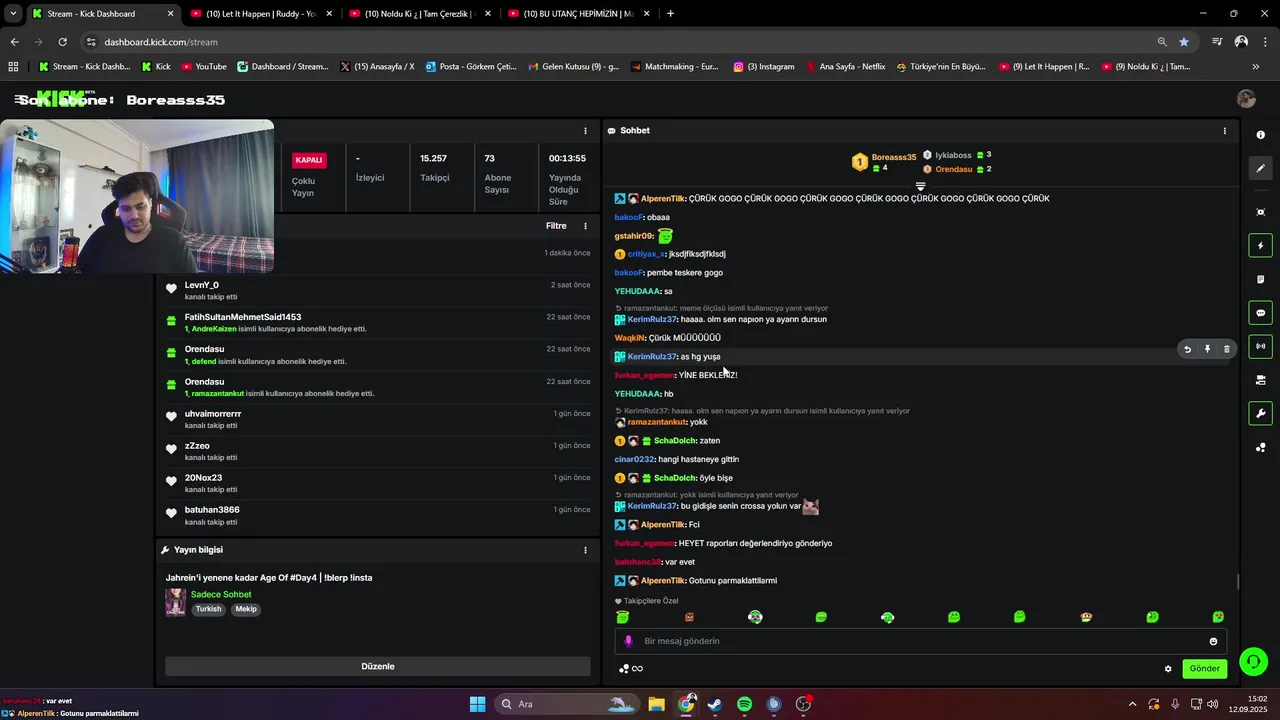The image size is (1280, 720).
Task: Show hidden system tray icons
Action: click(x=1132, y=704)
